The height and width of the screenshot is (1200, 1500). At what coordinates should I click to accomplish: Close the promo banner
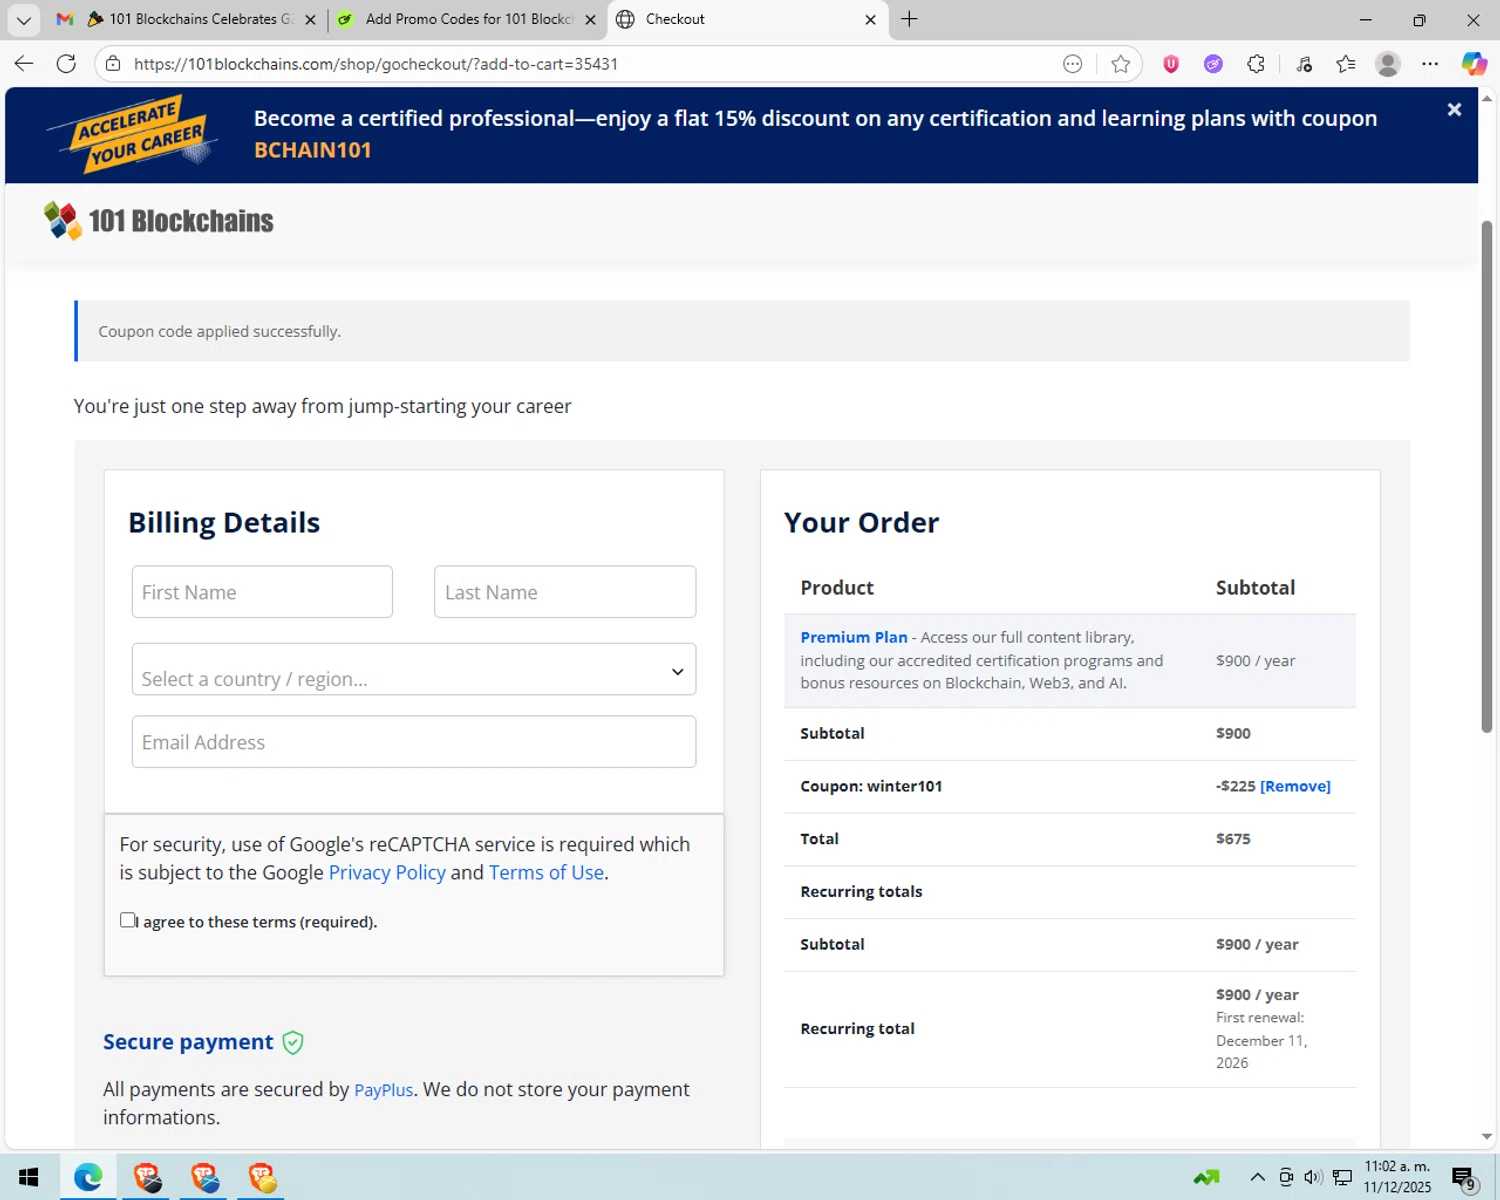pos(1454,110)
